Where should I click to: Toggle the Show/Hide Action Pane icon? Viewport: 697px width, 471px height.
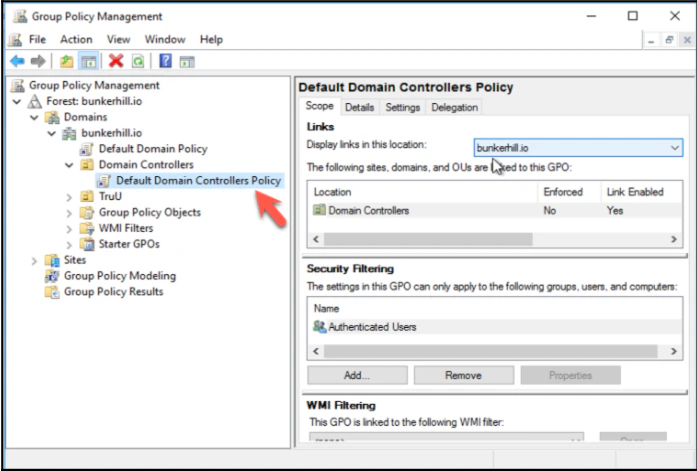point(187,61)
